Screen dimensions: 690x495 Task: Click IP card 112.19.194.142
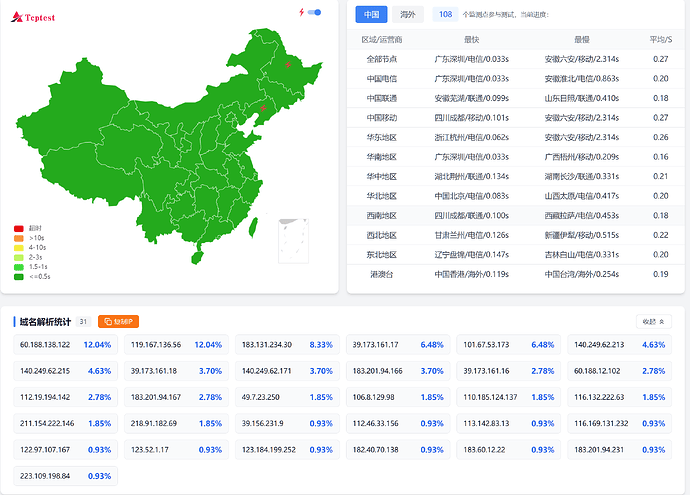click(x=66, y=397)
